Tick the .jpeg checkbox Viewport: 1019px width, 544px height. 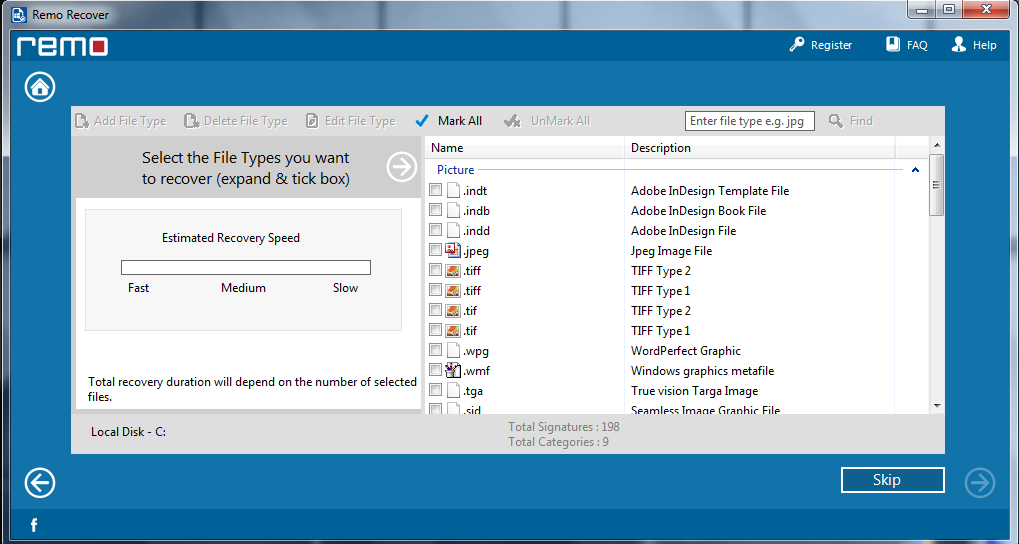pyautogui.click(x=435, y=250)
